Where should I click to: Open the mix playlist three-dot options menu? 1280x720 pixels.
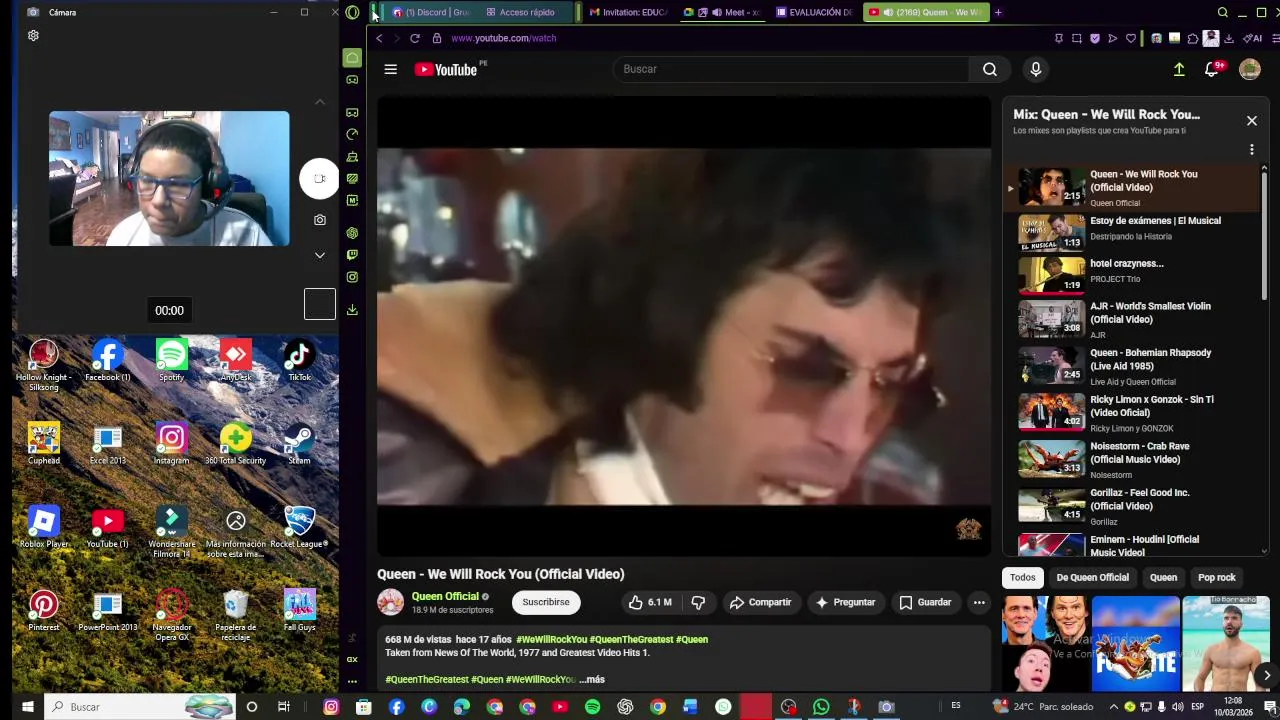(1251, 150)
